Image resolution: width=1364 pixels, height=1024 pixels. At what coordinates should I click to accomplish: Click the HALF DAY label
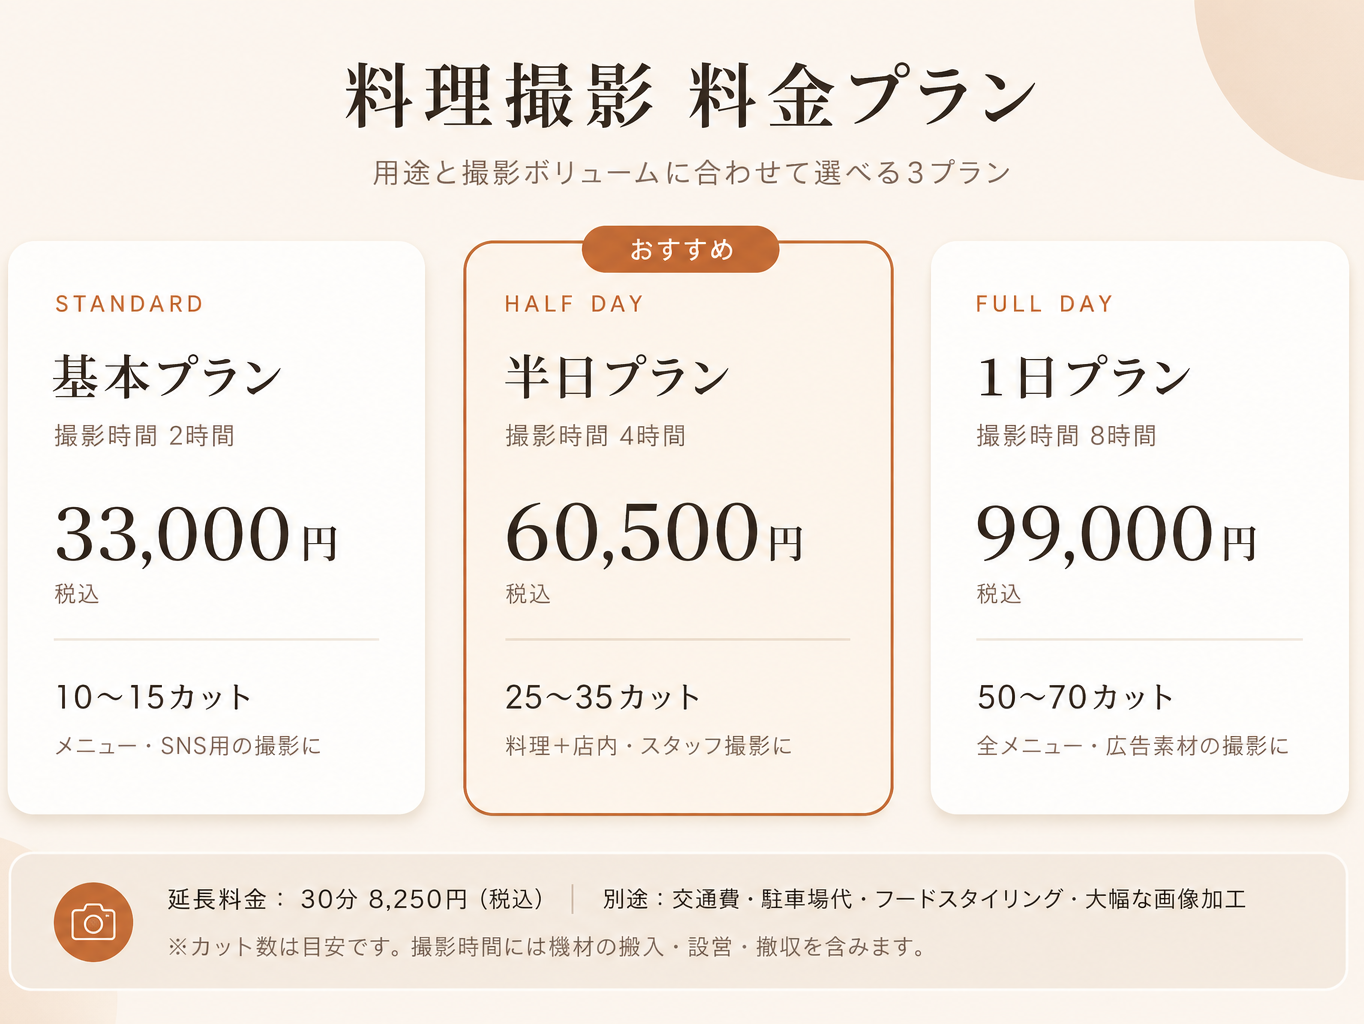574,304
